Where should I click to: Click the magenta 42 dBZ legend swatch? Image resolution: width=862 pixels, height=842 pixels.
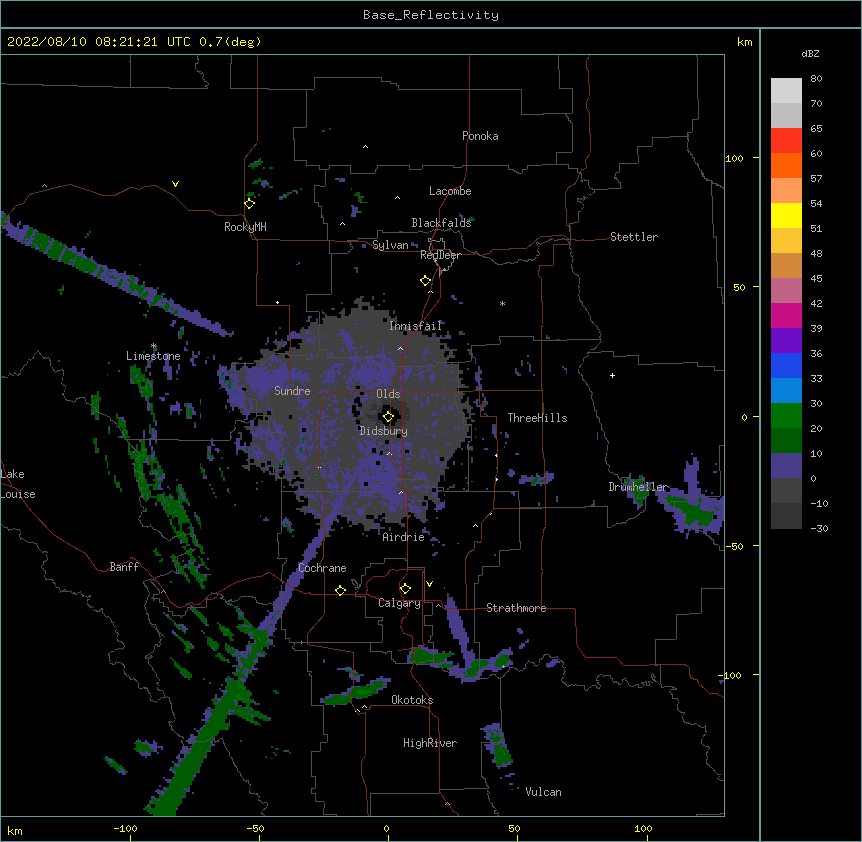[786, 315]
